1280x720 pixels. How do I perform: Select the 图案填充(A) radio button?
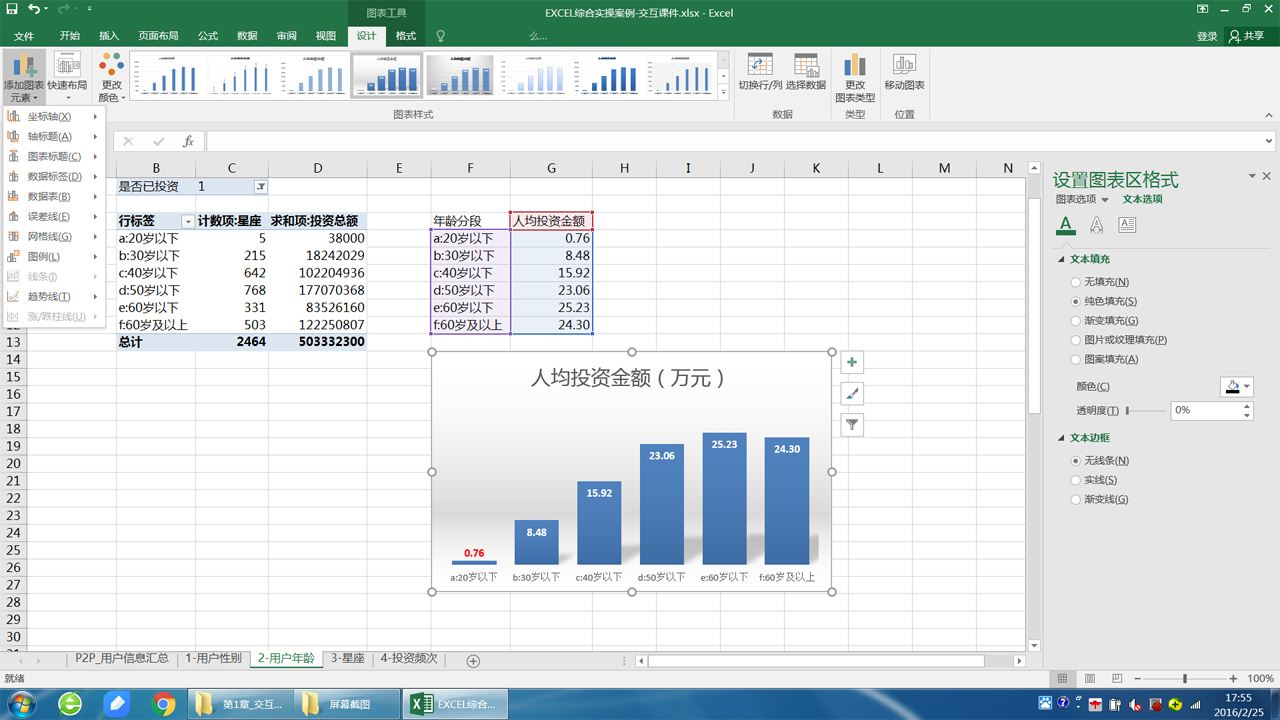pos(1076,359)
